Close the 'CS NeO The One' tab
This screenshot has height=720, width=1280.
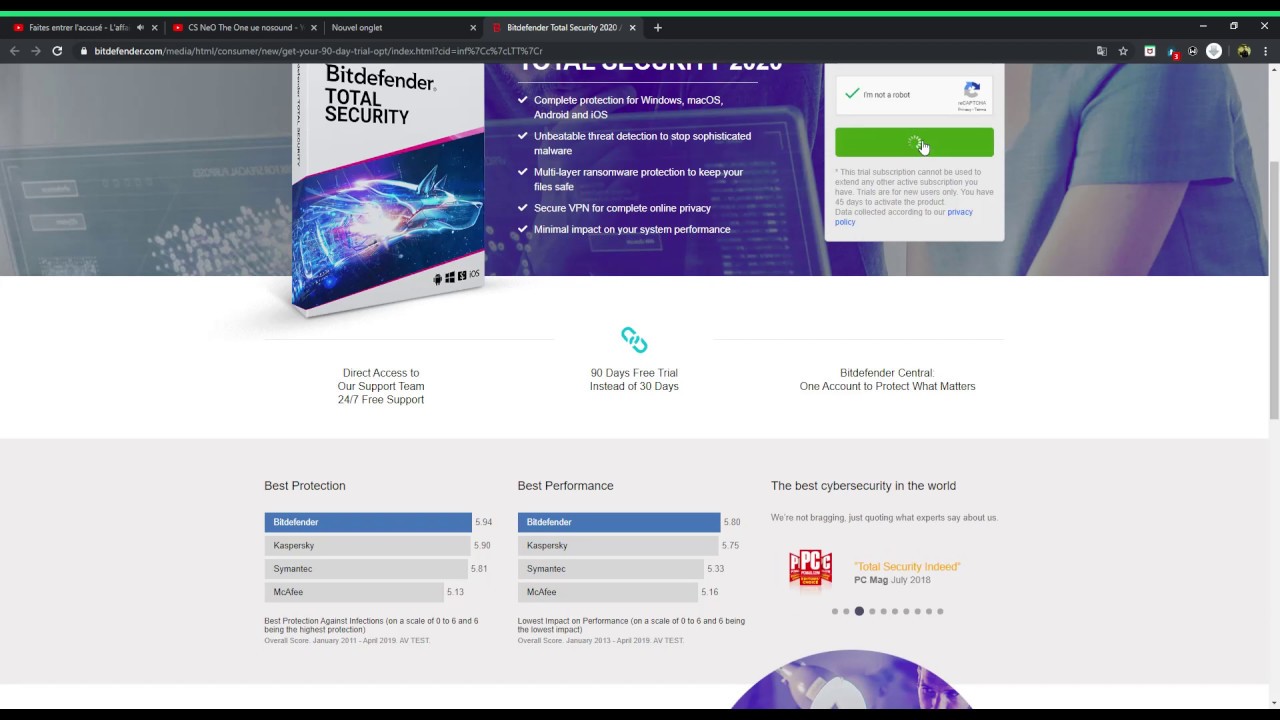pyautogui.click(x=313, y=28)
